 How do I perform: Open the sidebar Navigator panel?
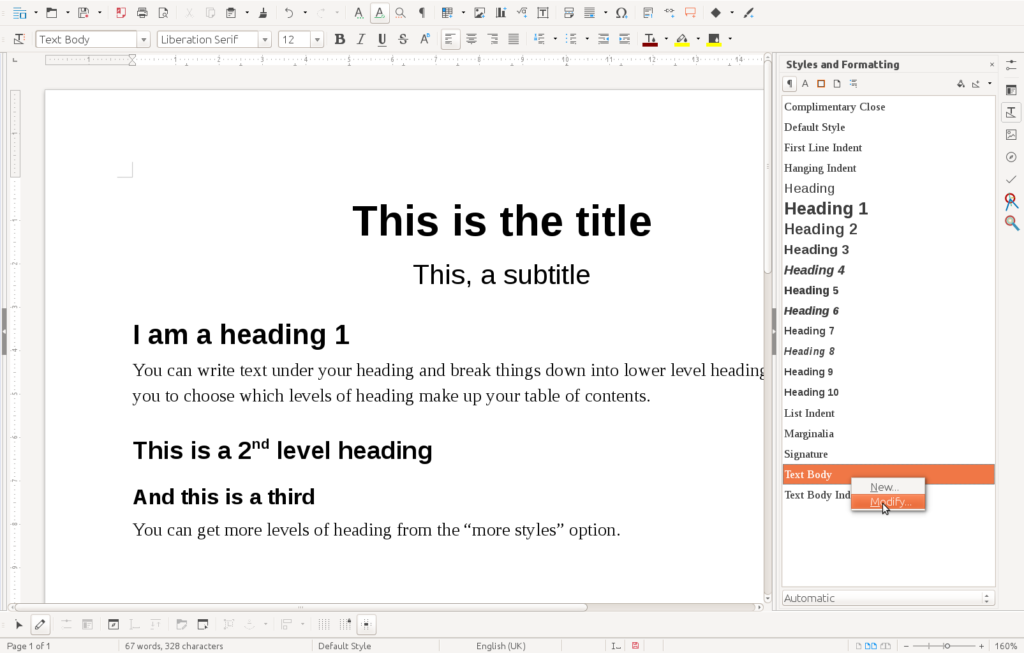(x=1011, y=157)
